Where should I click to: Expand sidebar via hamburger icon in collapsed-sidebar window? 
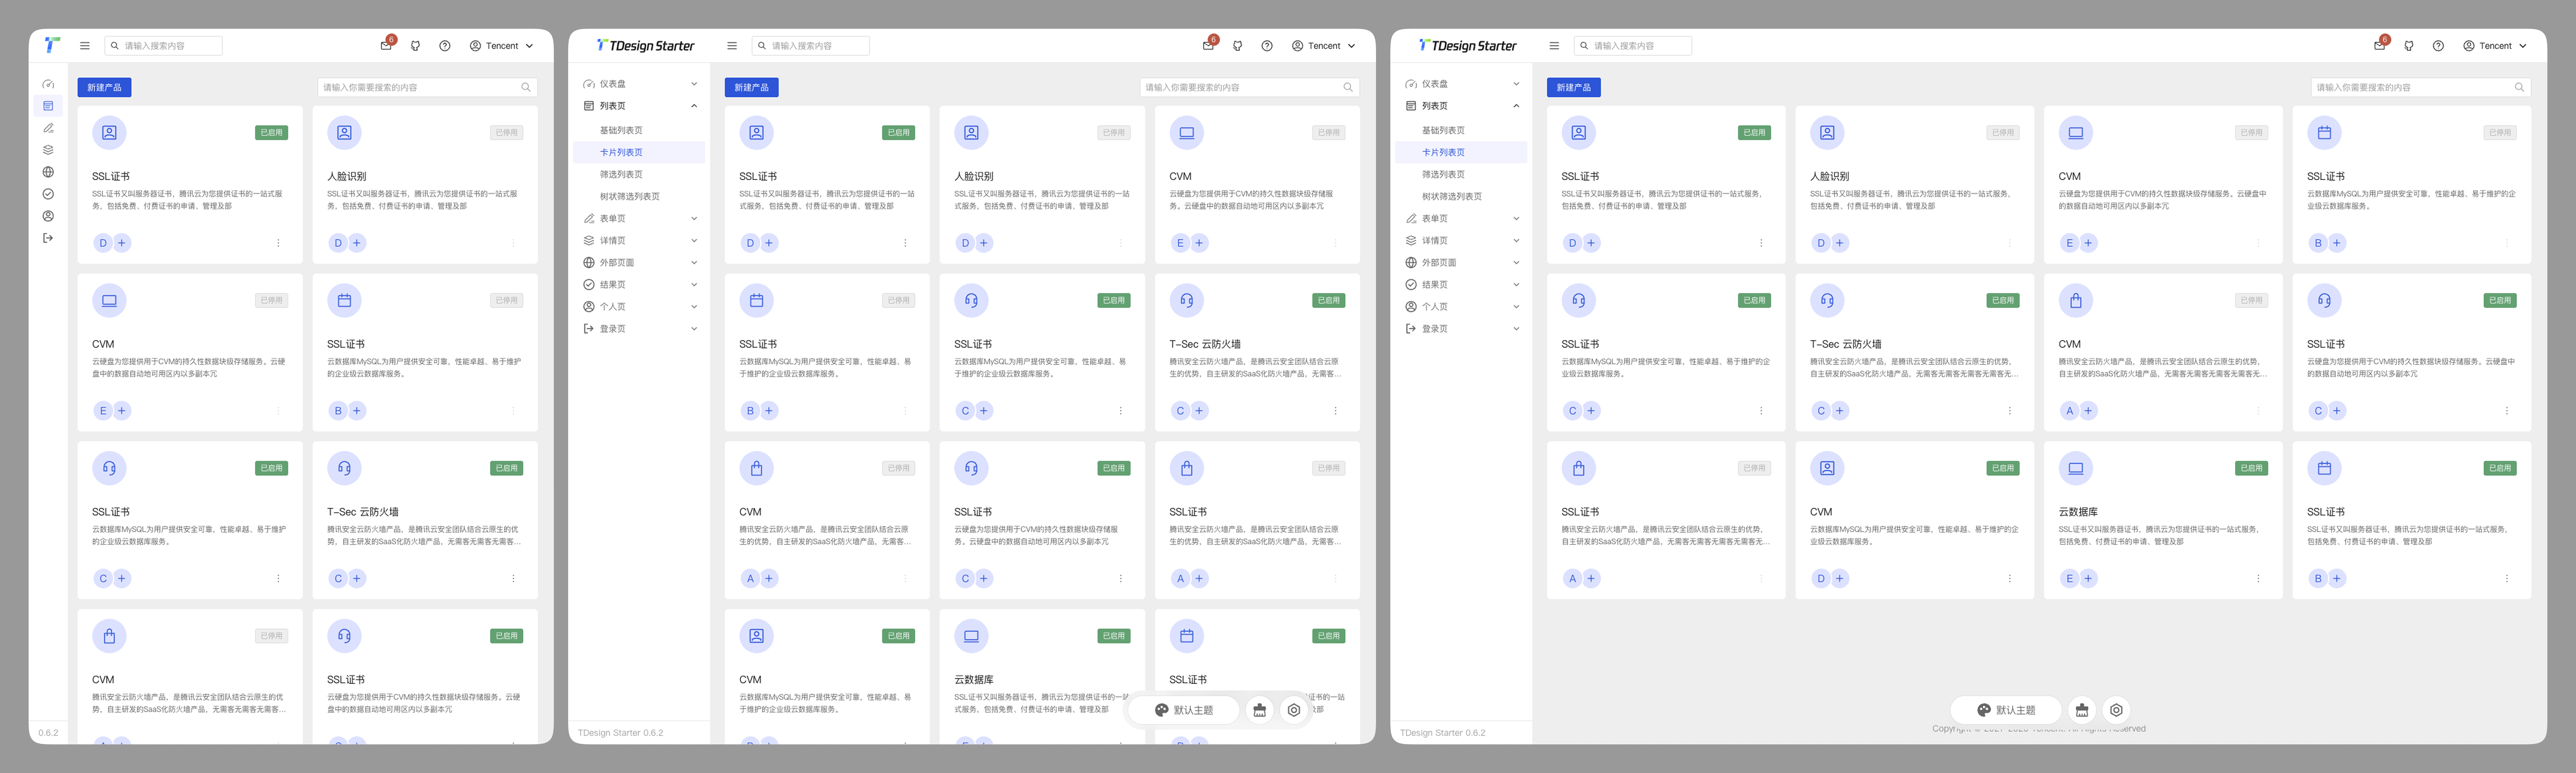click(85, 46)
